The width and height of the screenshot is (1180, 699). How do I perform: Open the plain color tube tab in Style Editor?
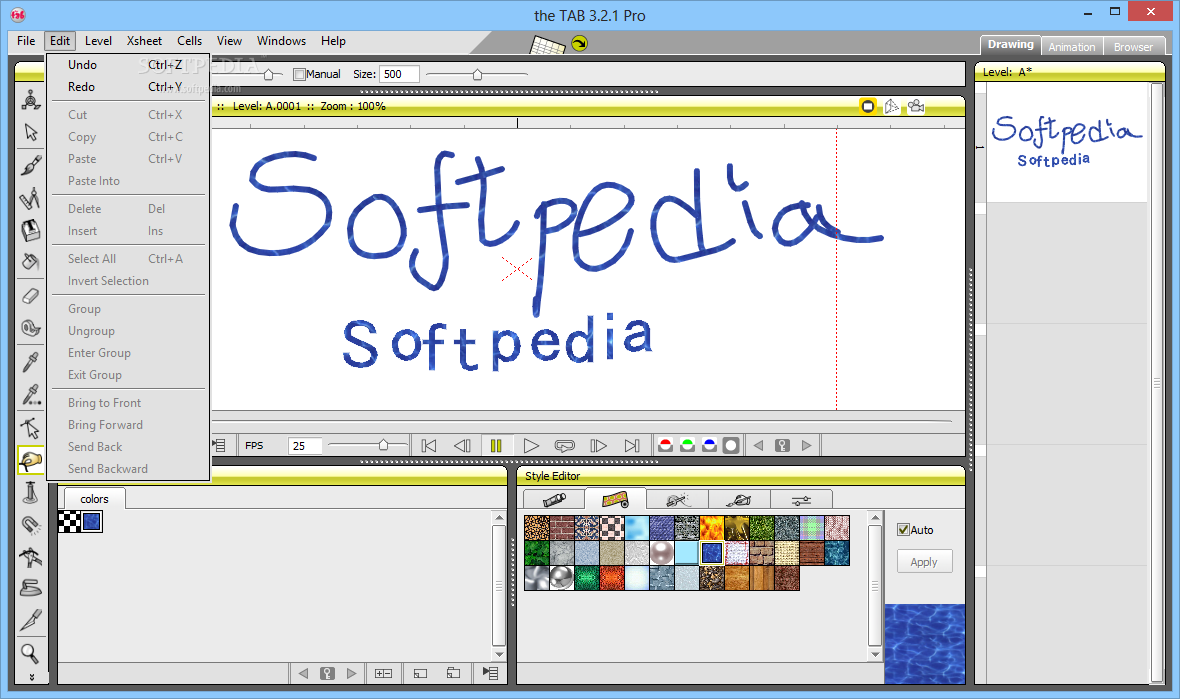pos(553,499)
